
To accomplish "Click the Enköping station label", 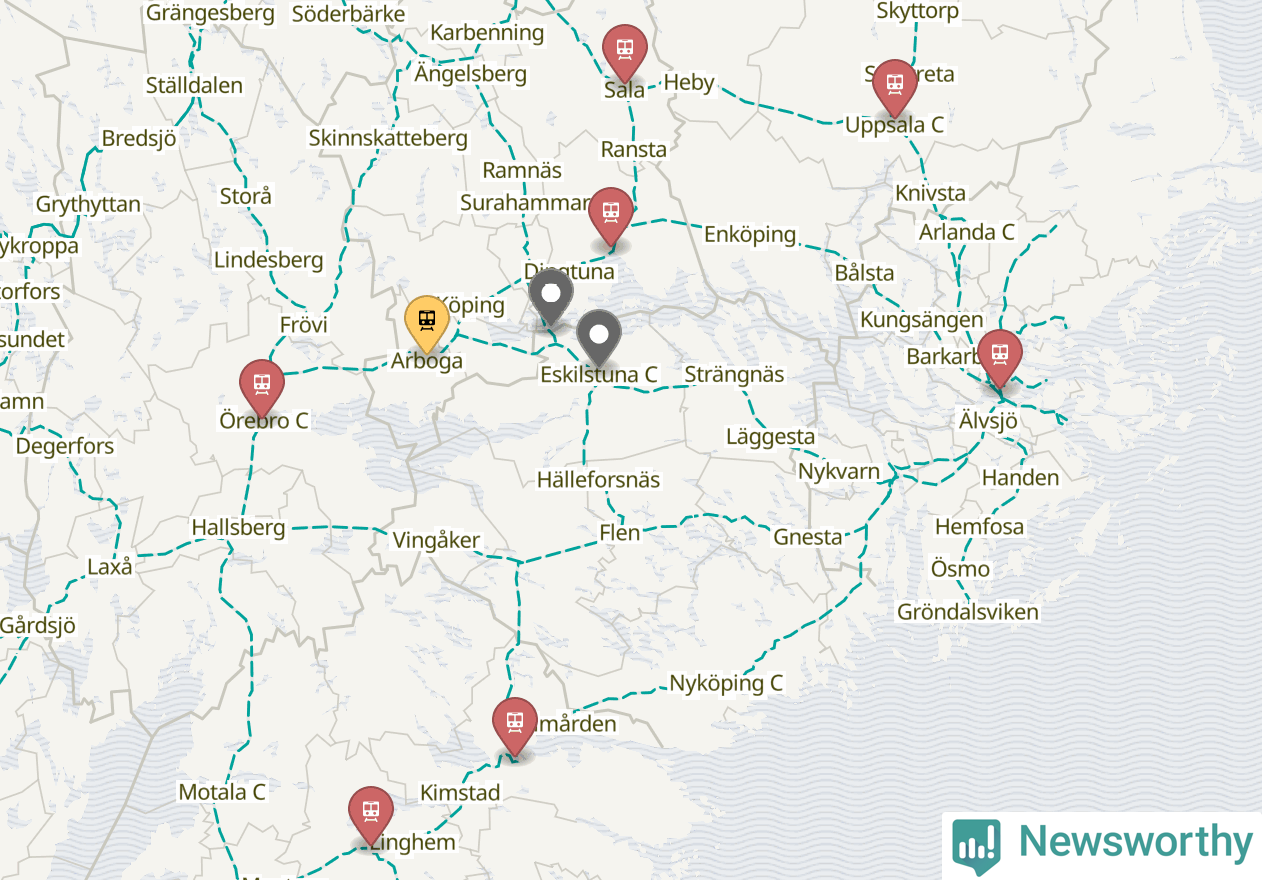I will (750, 234).
